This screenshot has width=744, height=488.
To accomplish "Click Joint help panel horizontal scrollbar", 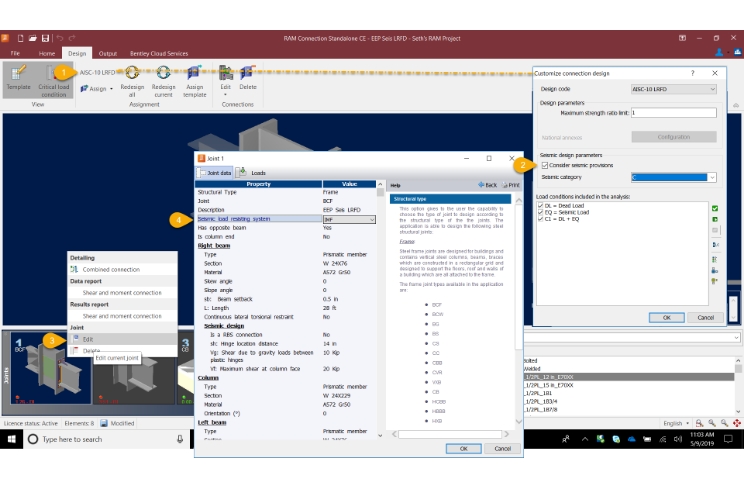I will (x=450, y=434).
